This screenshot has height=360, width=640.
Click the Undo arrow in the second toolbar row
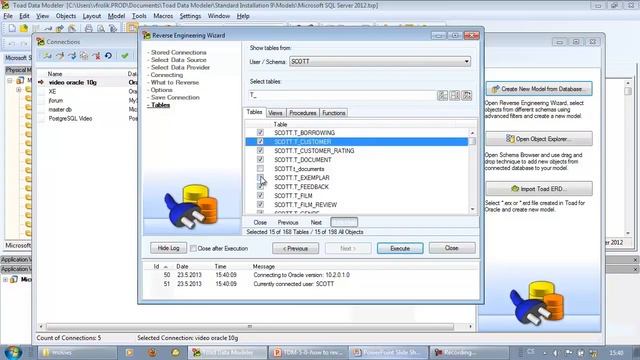tap(12, 43)
